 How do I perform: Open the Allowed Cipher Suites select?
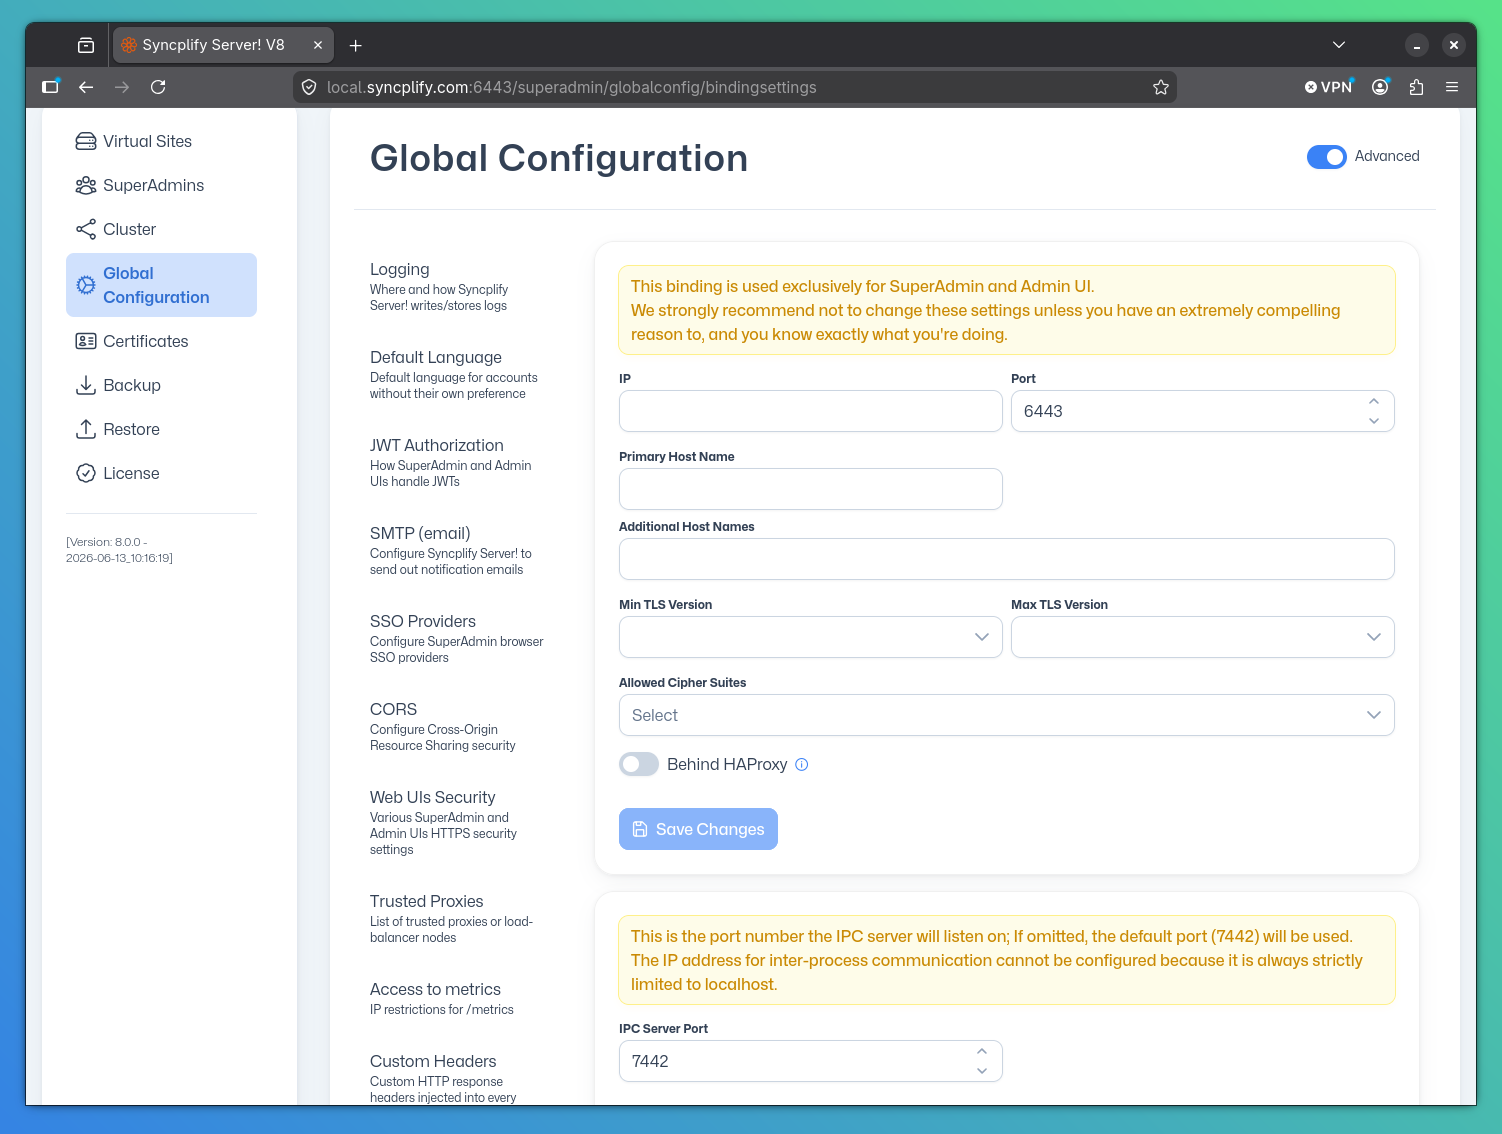click(x=1006, y=715)
